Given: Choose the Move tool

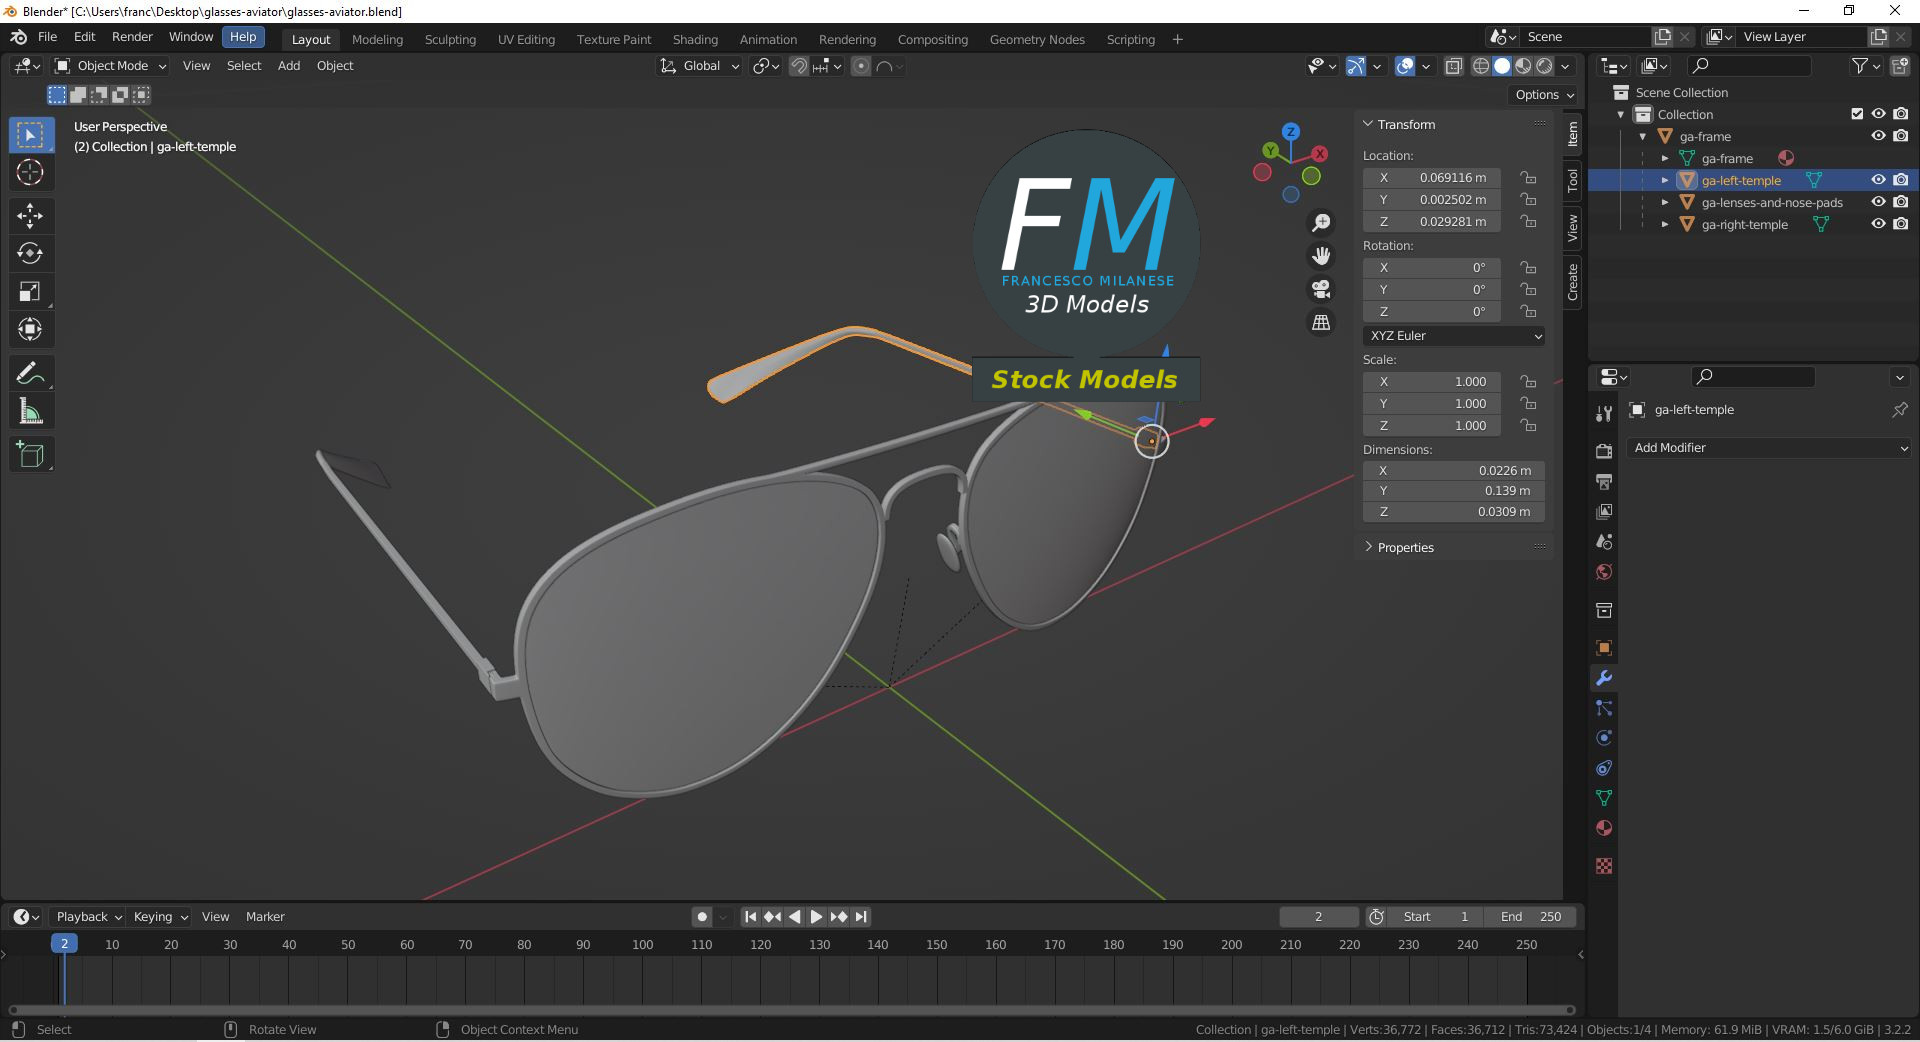Looking at the screenshot, I should click(31, 215).
